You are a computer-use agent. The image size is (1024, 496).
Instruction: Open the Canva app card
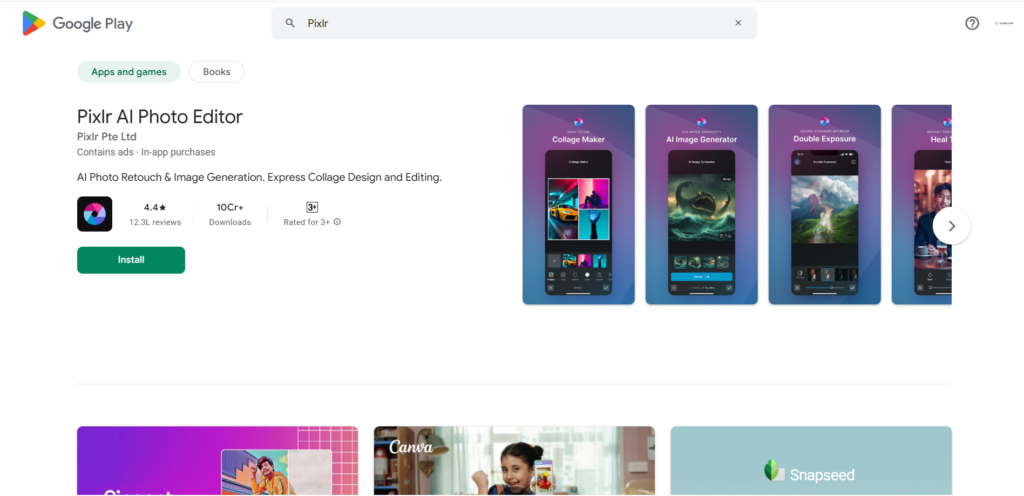pyautogui.click(x=514, y=461)
